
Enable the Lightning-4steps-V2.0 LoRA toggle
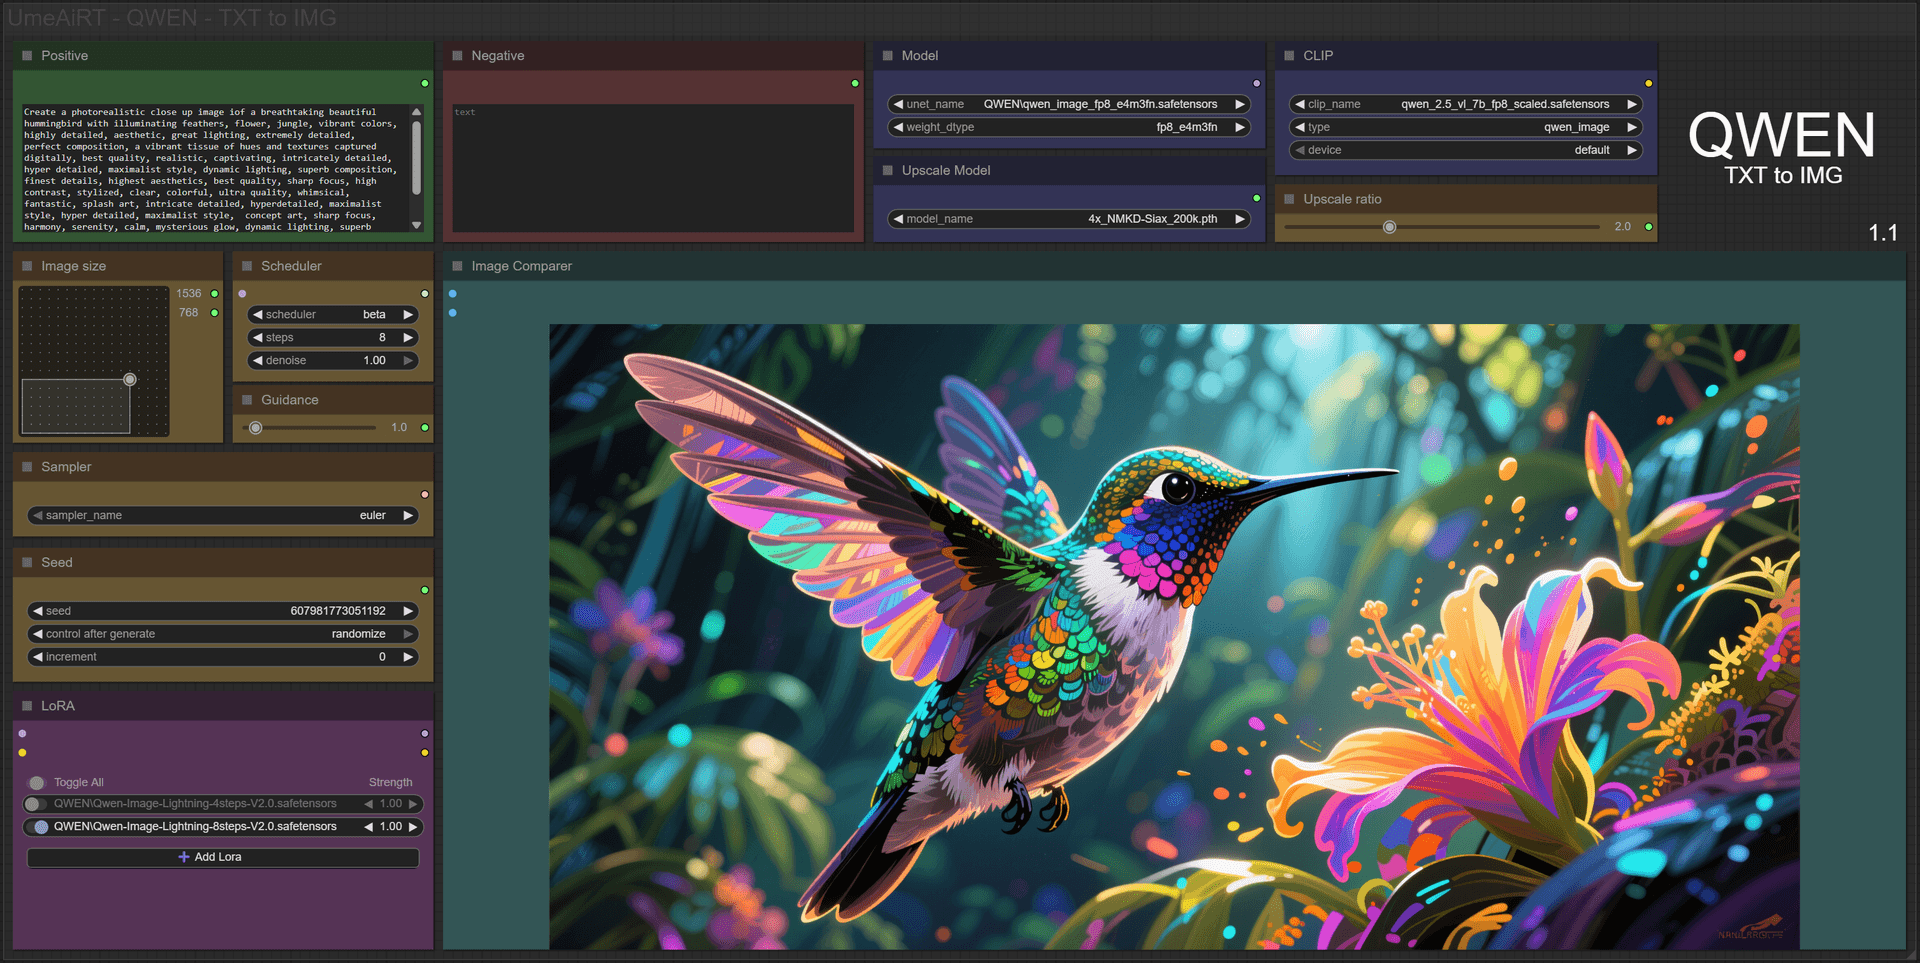(x=36, y=804)
